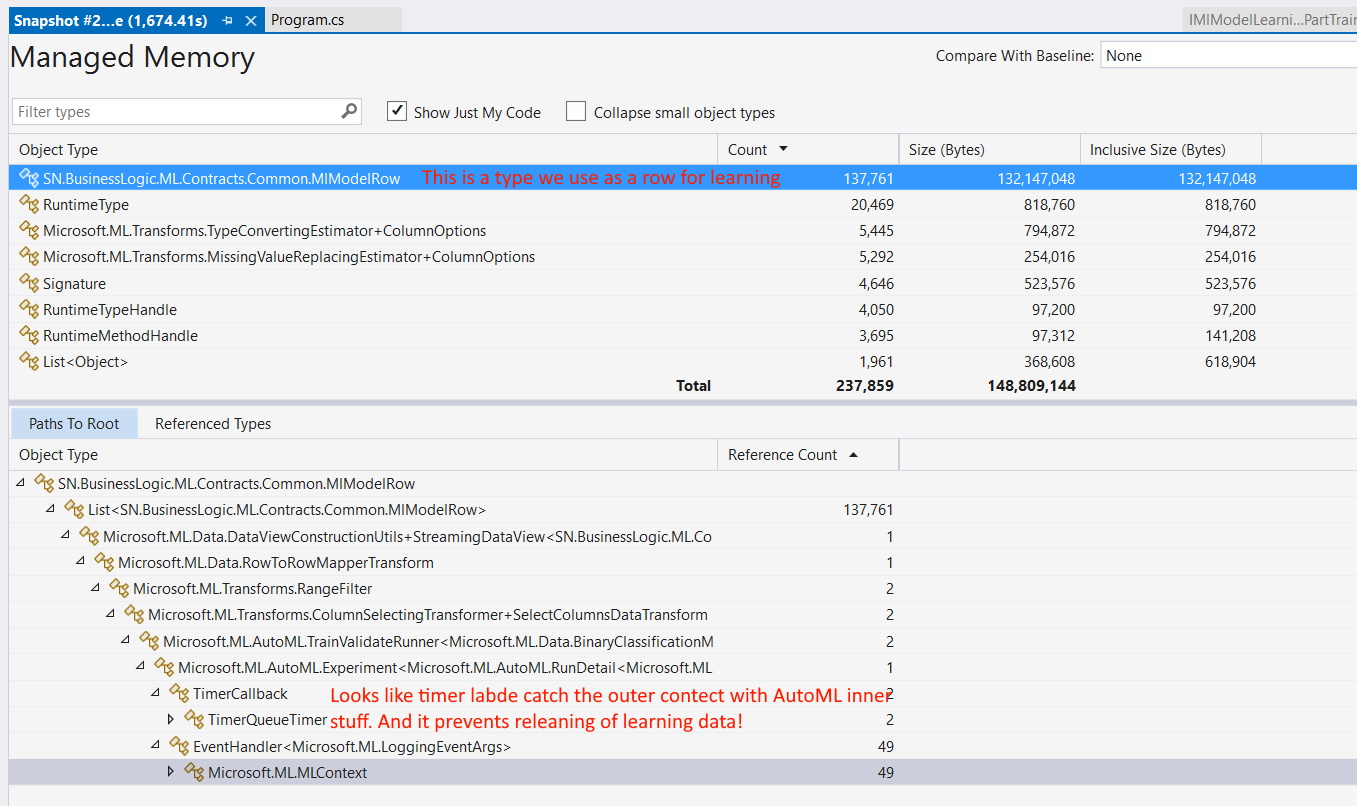Screen dimensions: 1357x806
Task: Click the 132,147,048 Size (Bytes) cell
Action: (1036, 179)
